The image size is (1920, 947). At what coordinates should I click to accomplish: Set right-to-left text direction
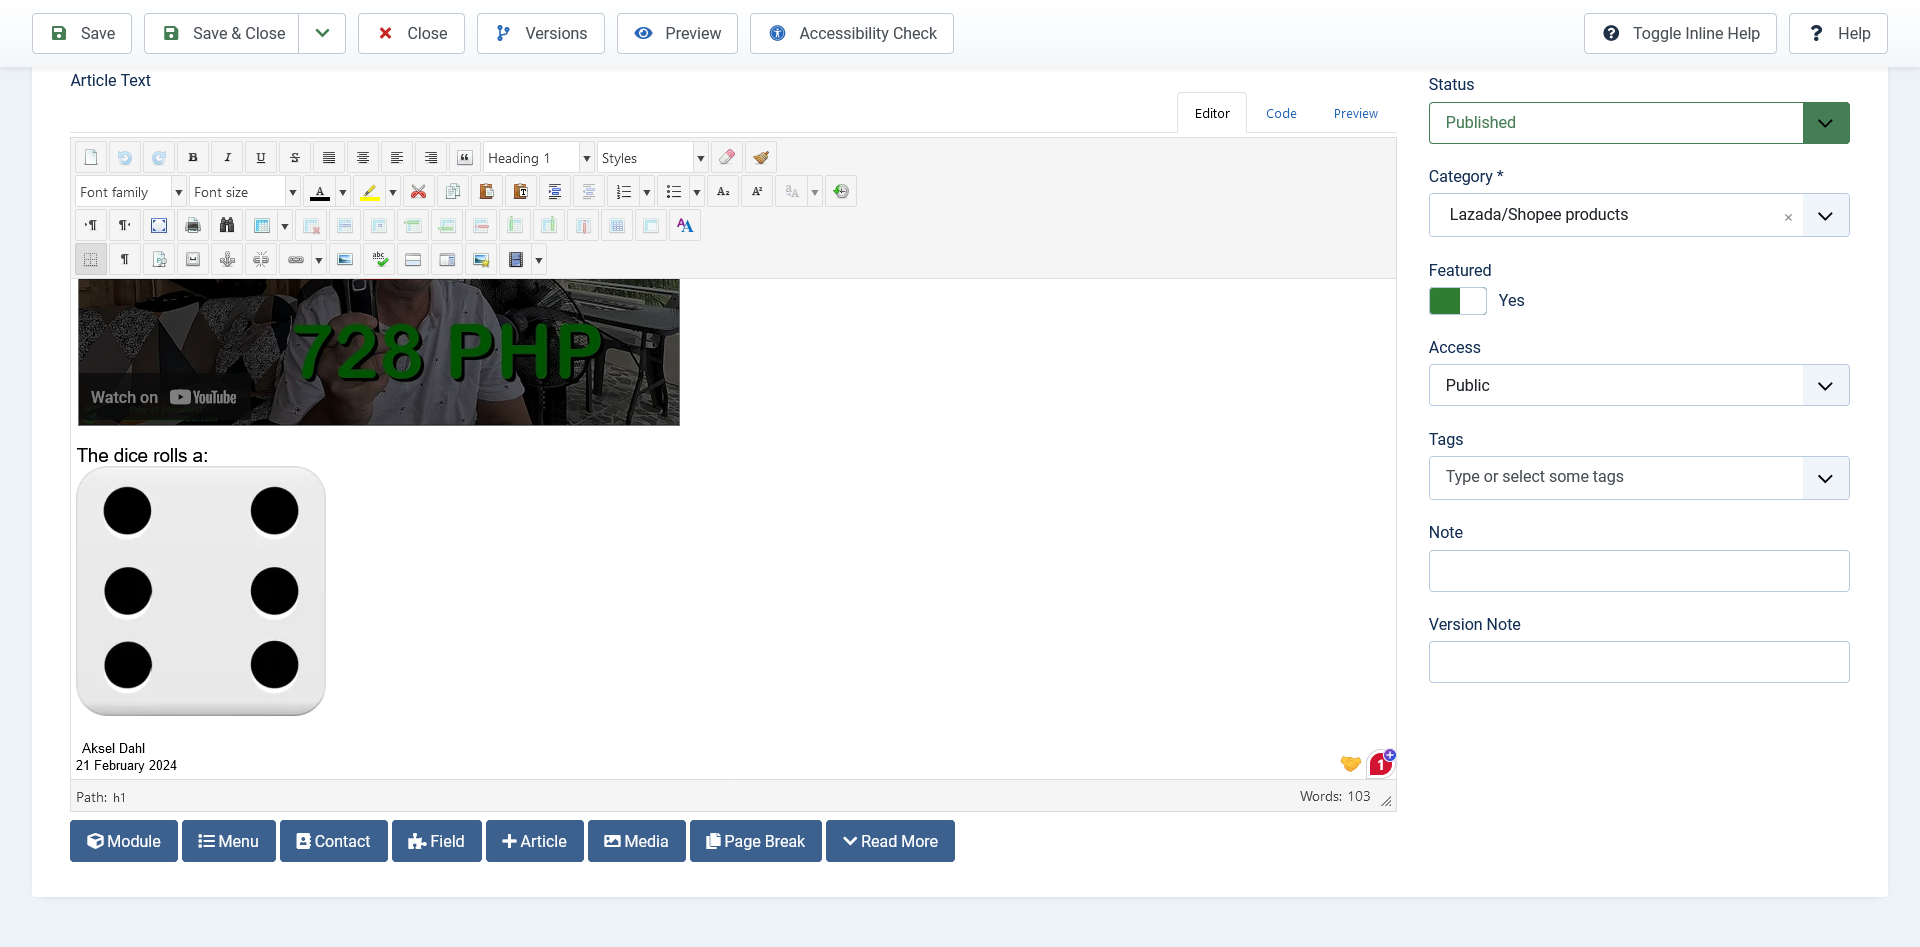(x=125, y=225)
